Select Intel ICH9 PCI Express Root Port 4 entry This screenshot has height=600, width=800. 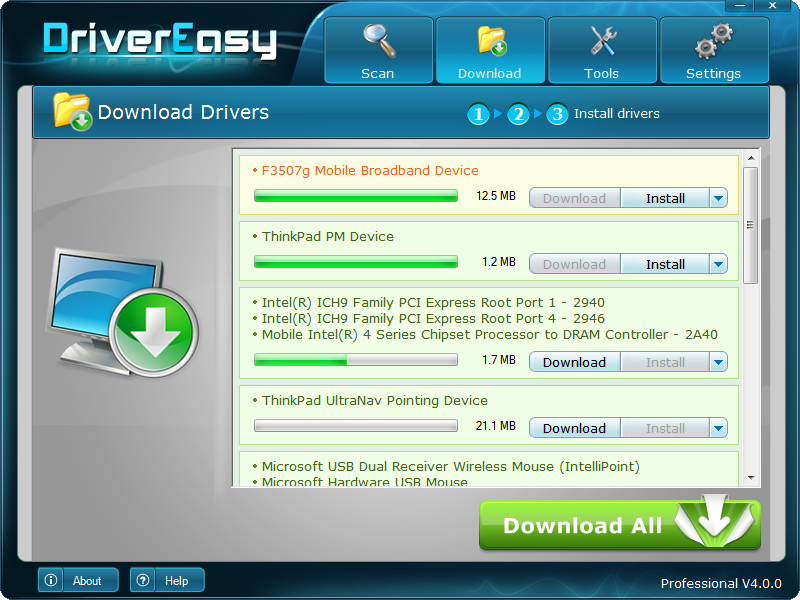(x=433, y=319)
